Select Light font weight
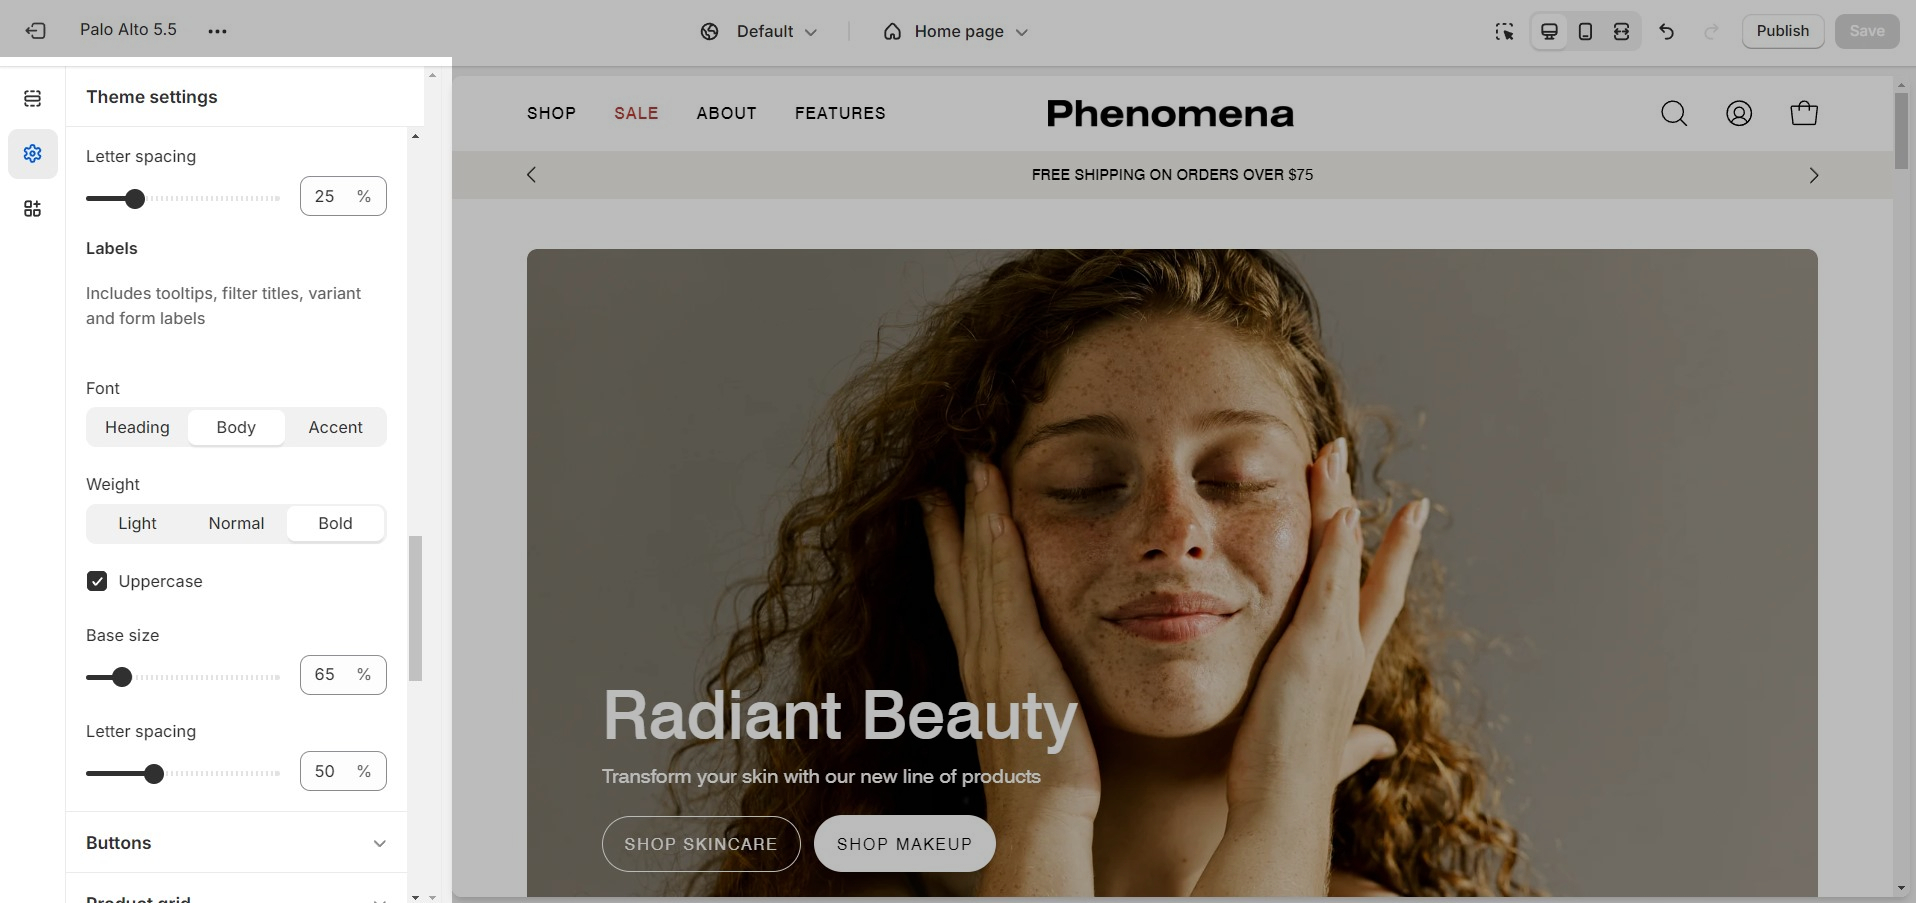The image size is (1916, 903). 137,523
